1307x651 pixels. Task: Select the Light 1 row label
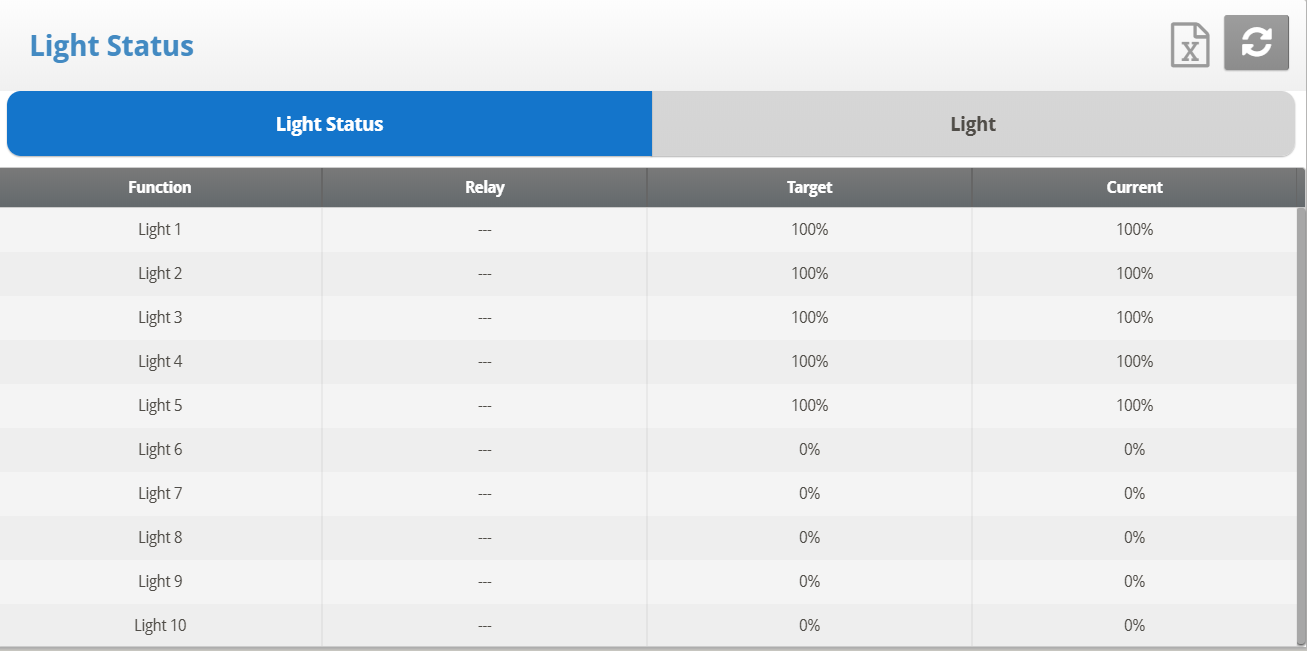tap(160, 229)
